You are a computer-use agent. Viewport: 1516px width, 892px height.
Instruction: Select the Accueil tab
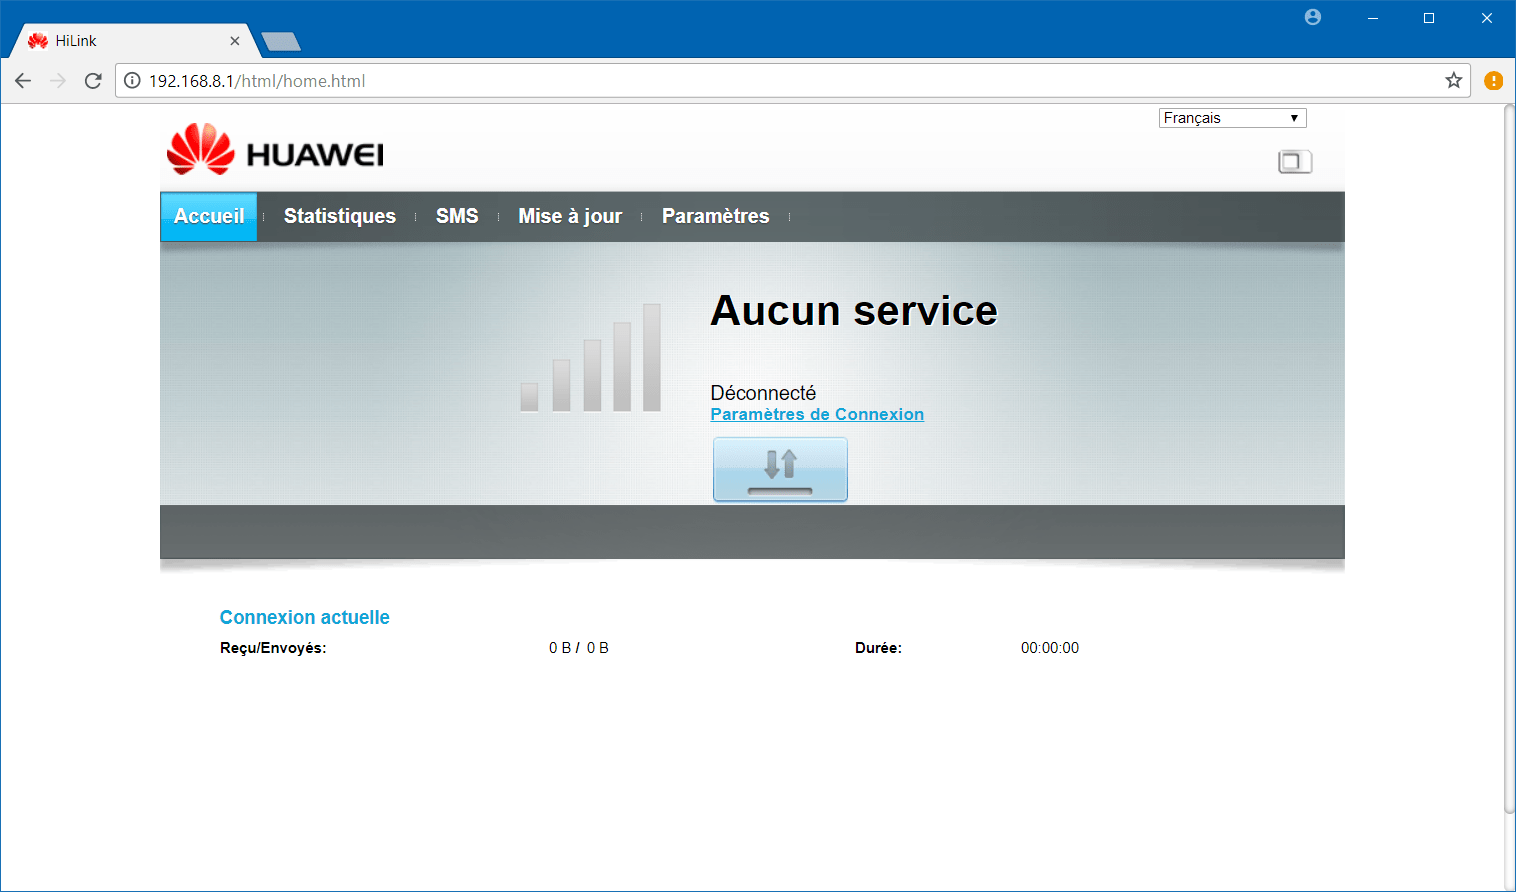pos(209,216)
